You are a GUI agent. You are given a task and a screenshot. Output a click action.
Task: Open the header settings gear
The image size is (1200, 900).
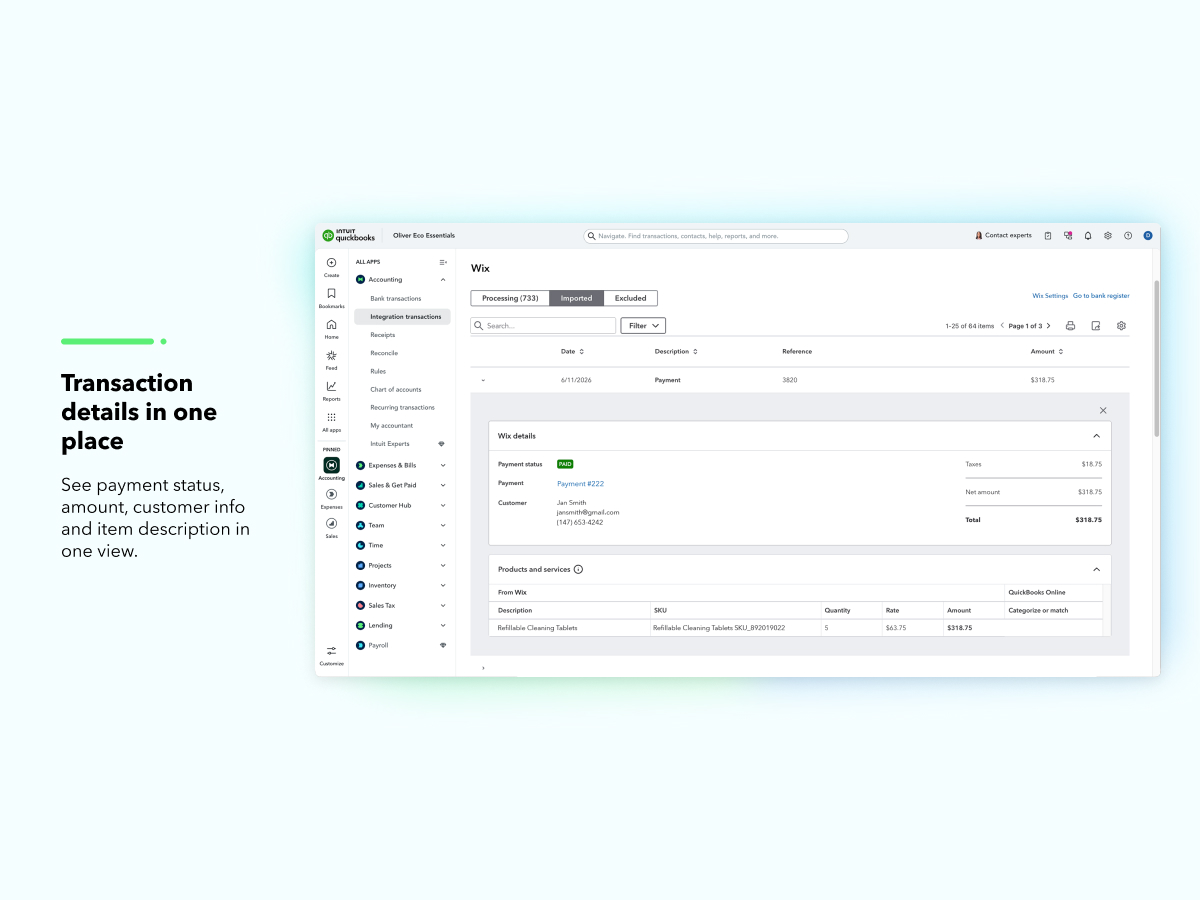[1108, 236]
